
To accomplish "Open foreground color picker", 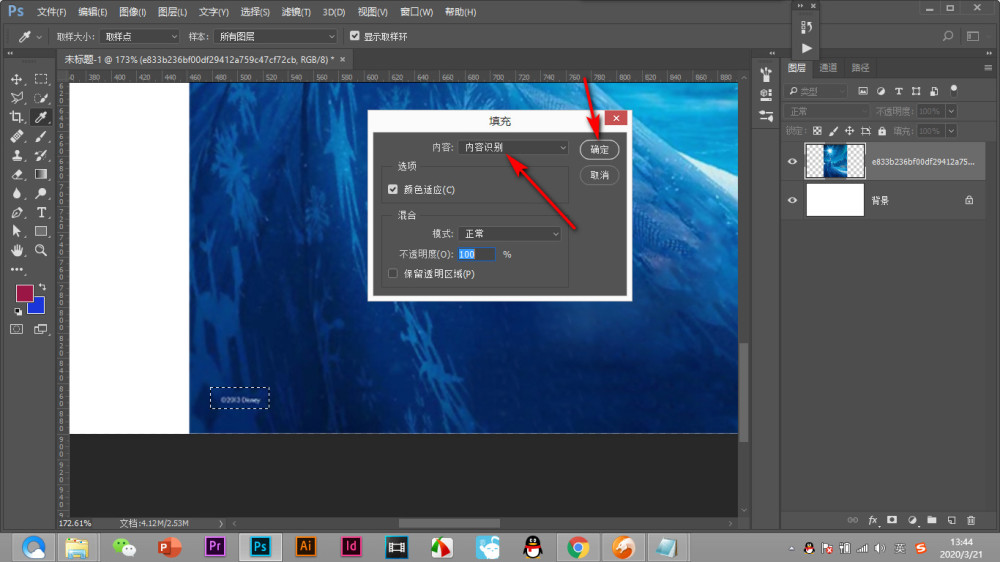I will 24,292.
